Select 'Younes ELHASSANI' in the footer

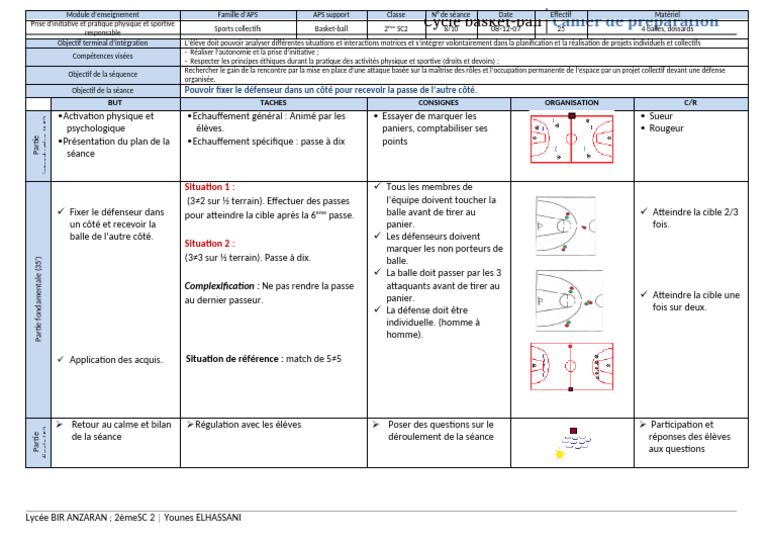coord(202,518)
